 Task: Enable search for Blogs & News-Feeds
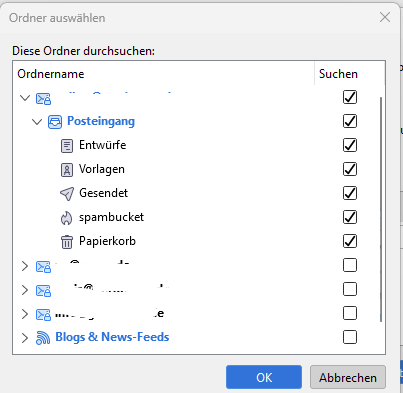click(x=350, y=337)
